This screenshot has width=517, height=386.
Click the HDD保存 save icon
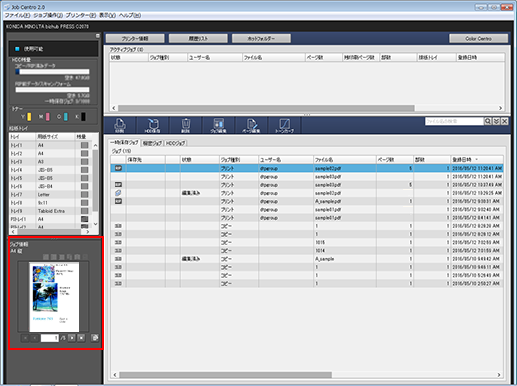tap(152, 125)
